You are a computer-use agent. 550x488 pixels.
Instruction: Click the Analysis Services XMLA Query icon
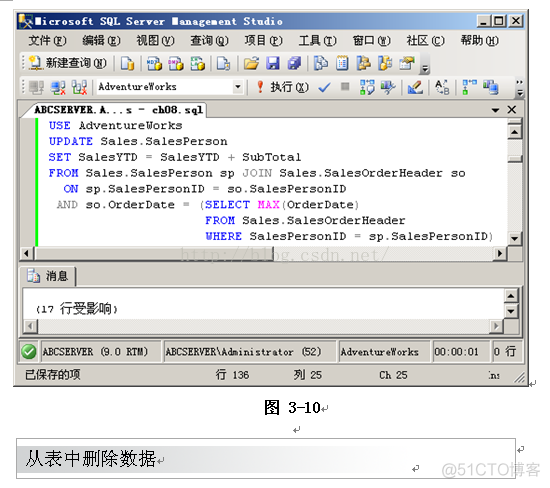coord(197,63)
